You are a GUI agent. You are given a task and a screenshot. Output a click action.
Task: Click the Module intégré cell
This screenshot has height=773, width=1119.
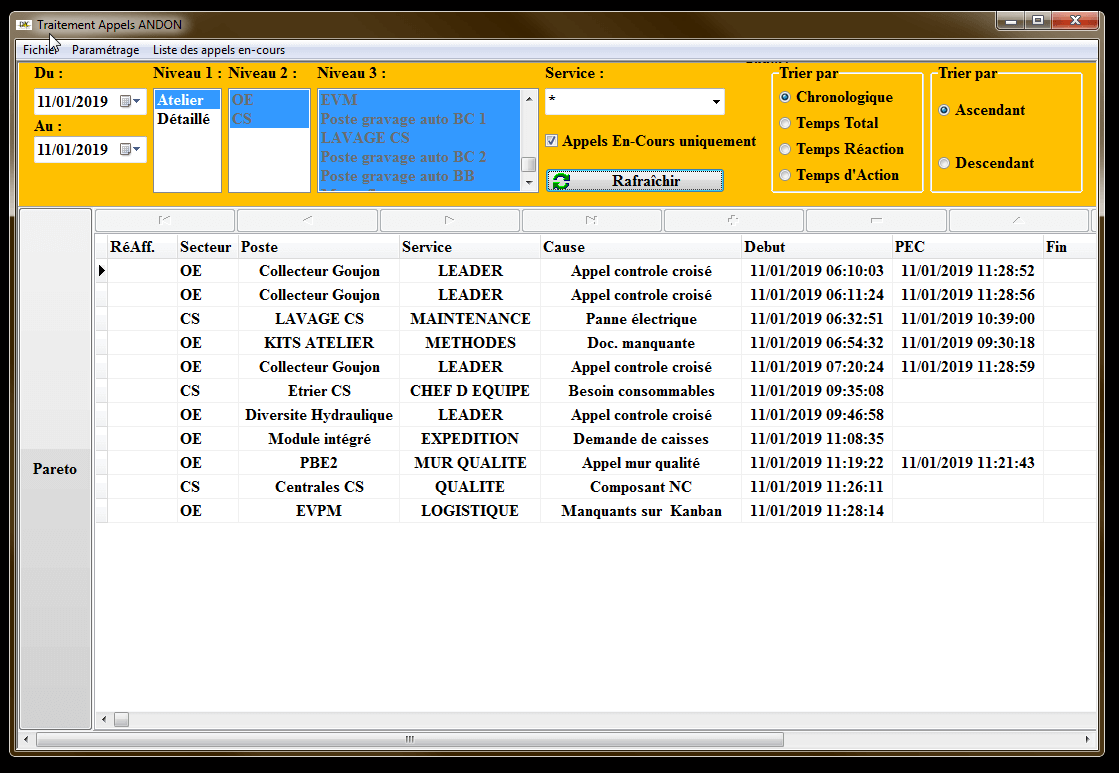[319, 439]
